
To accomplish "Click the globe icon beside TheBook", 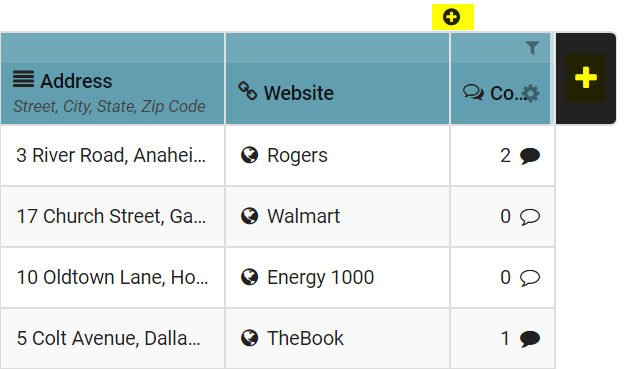I will (x=250, y=338).
